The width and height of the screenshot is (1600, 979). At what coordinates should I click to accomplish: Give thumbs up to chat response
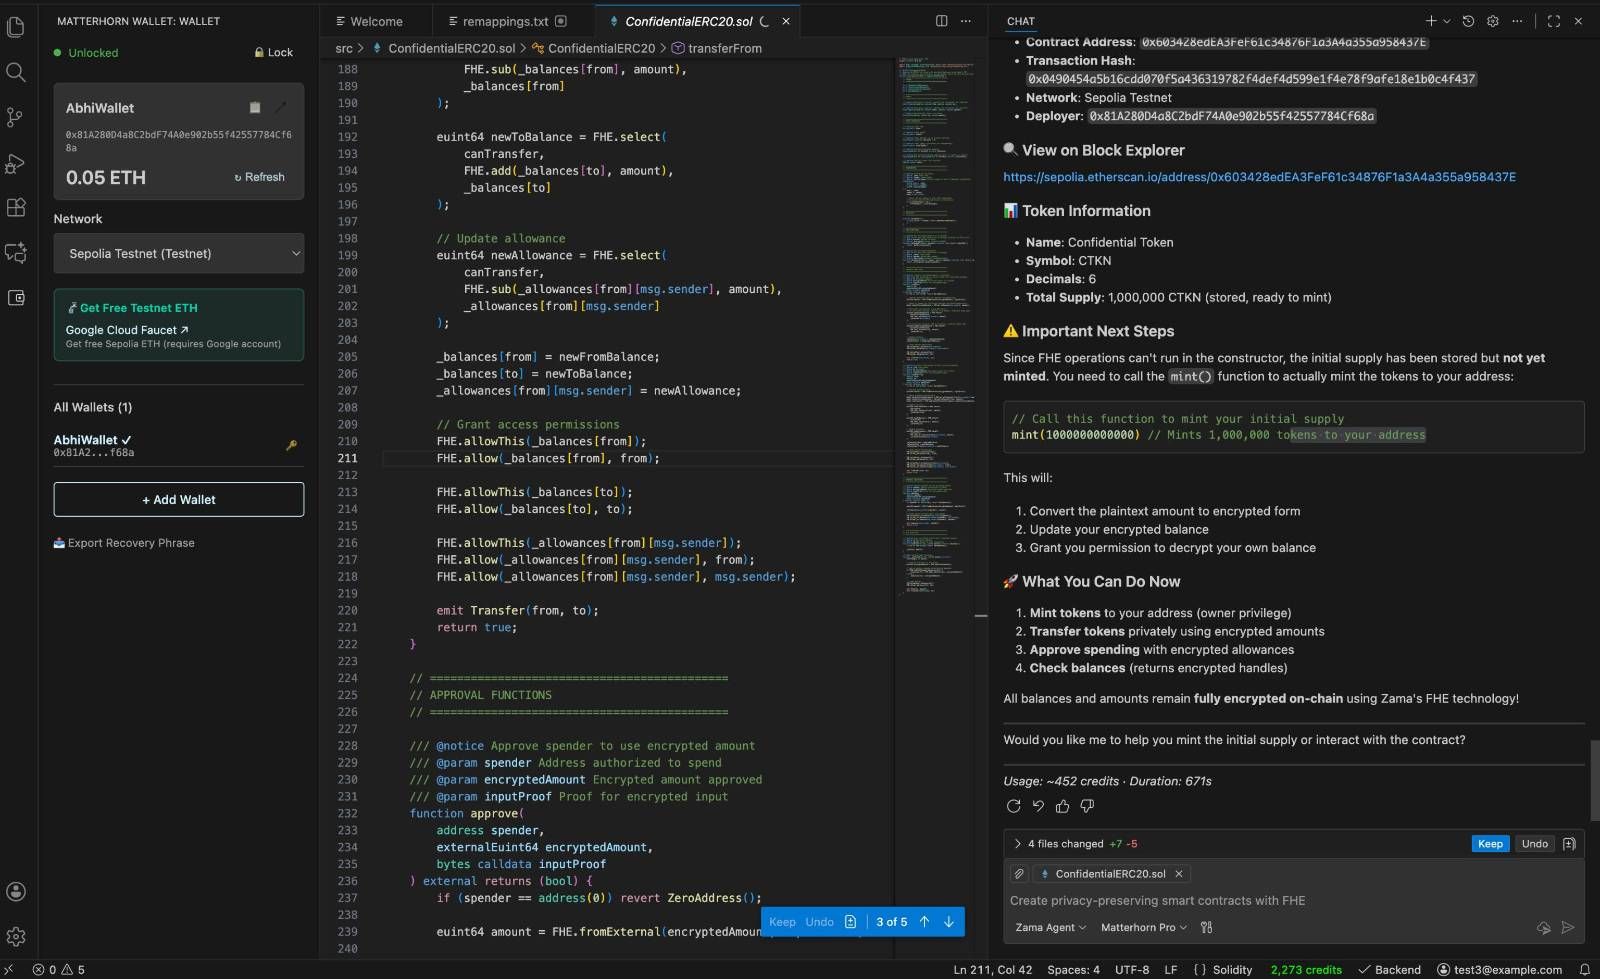coord(1062,806)
